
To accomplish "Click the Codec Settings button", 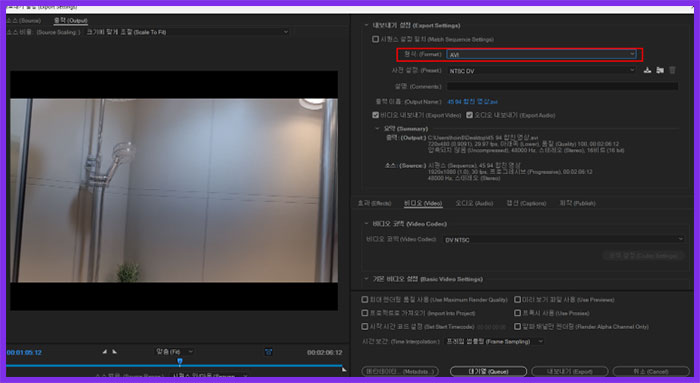I will tap(643, 256).
